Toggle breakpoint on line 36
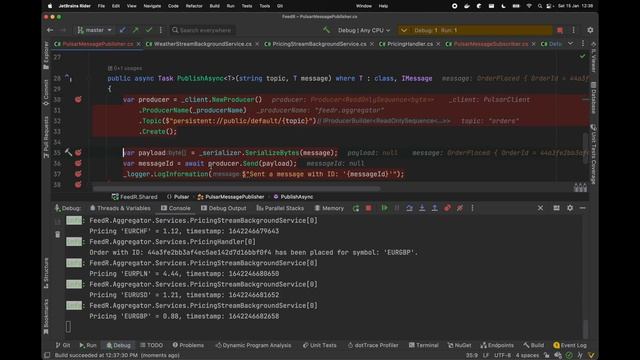This screenshot has height=360, width=640. (78, 163)
